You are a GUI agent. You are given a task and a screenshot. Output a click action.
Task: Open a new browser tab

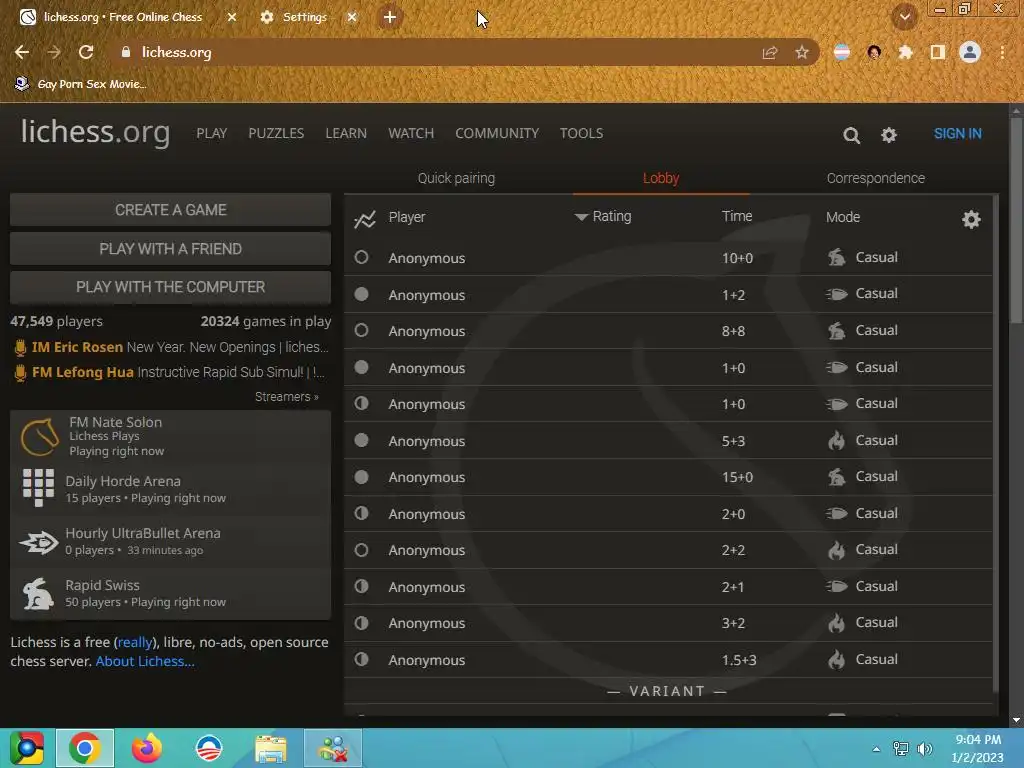click(x=390, y=17)
